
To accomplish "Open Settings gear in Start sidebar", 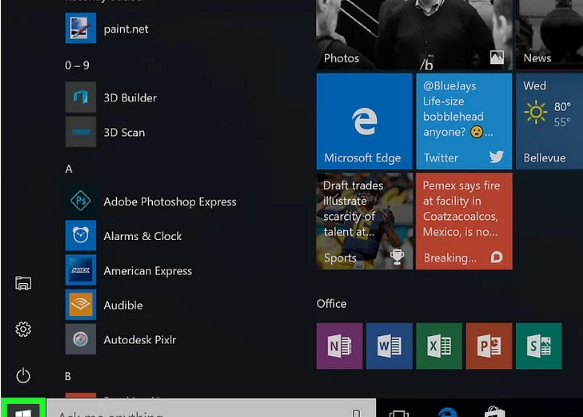I will [x=23, y=329].
